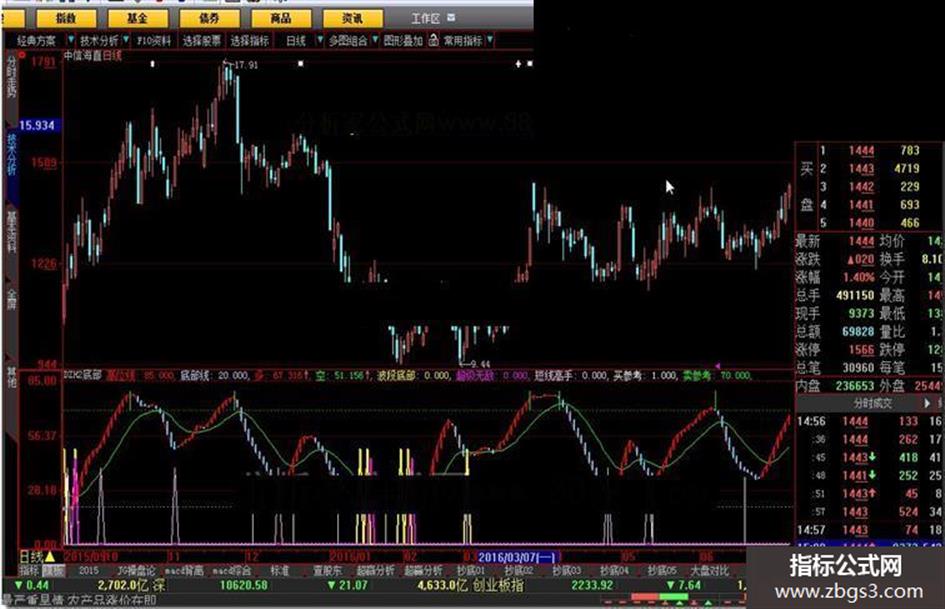Click 图形叠加 toolbar item
Screen dimensions: 945x609
click(x=403, y=40)
